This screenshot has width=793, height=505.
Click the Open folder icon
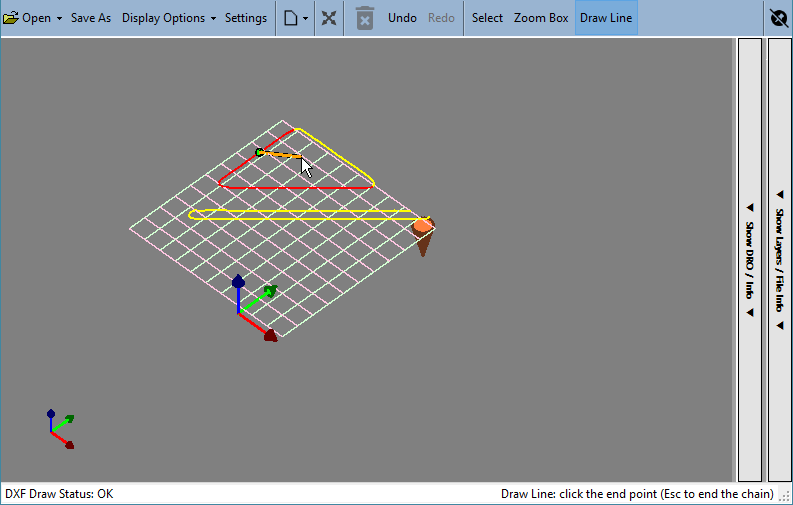click(11, 18)
